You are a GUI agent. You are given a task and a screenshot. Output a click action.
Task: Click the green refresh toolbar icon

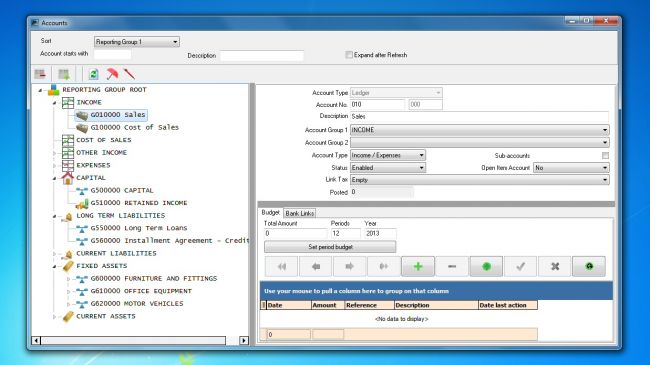(x=94, y=74)
